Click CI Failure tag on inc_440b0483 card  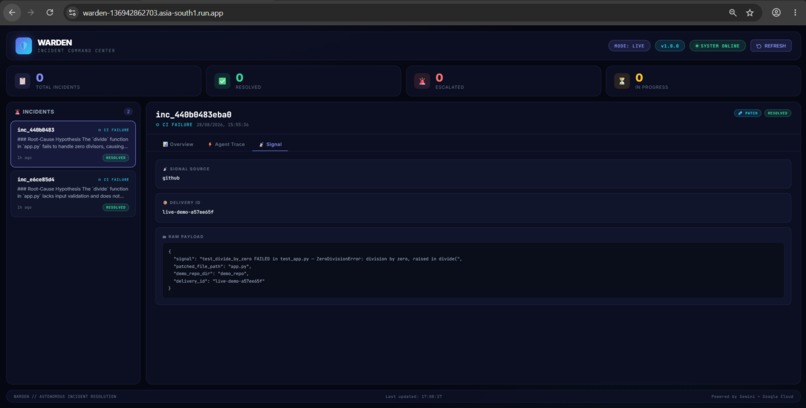114,130
